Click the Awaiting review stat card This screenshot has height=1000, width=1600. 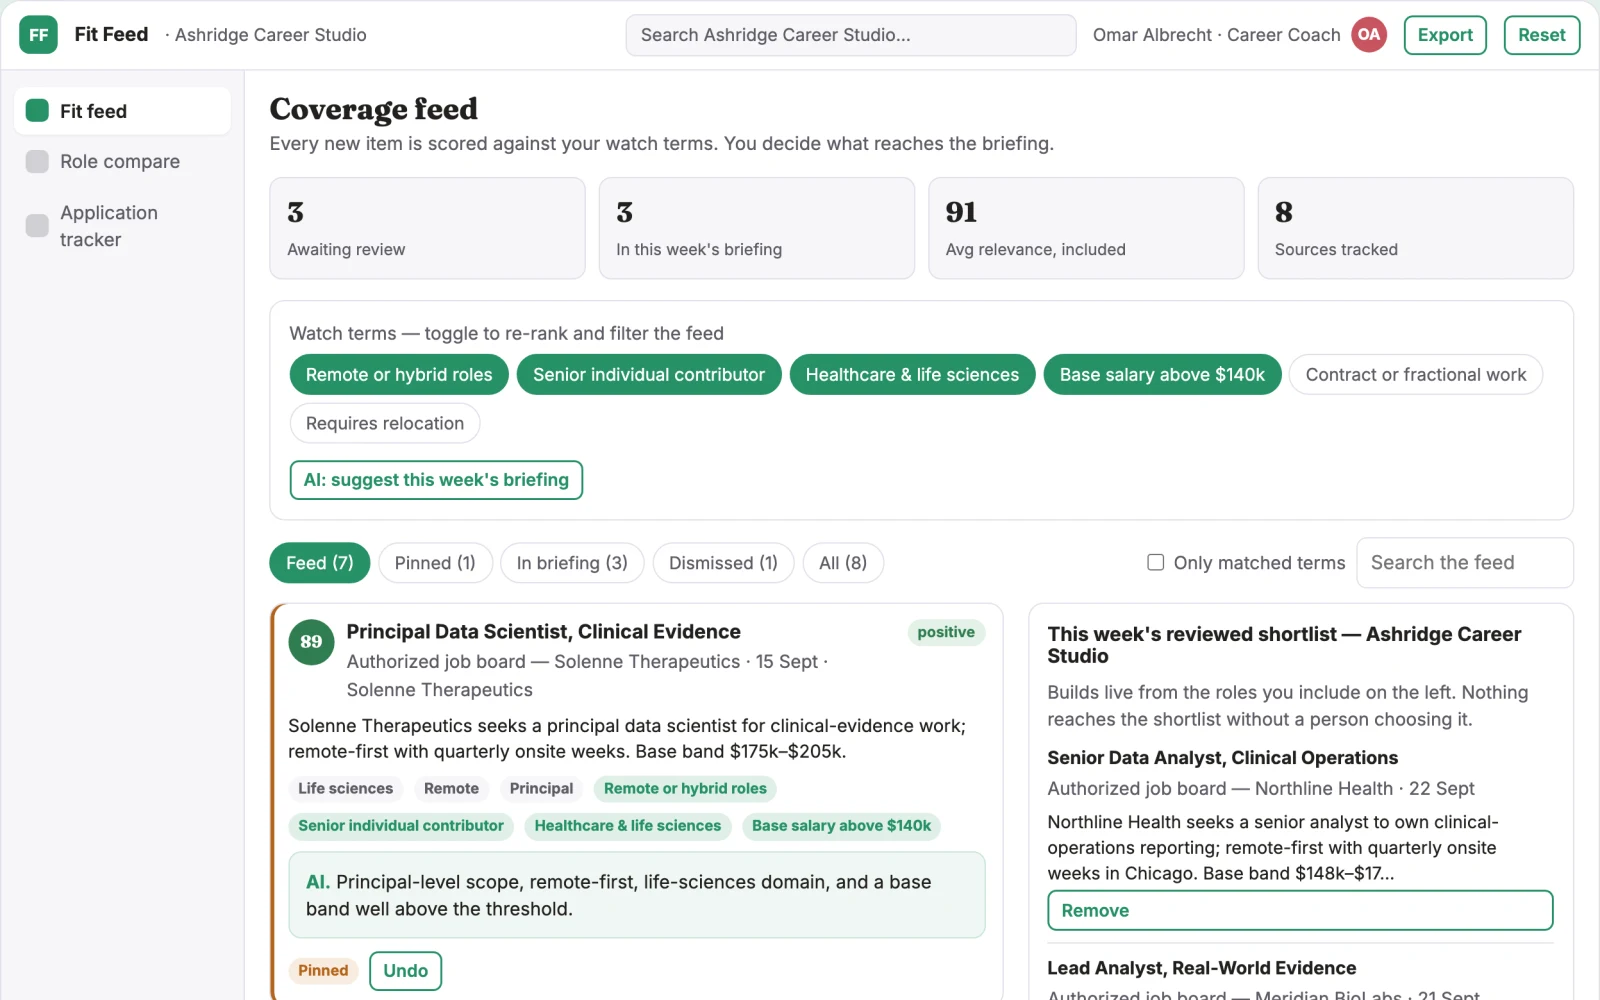pos(427,228)
